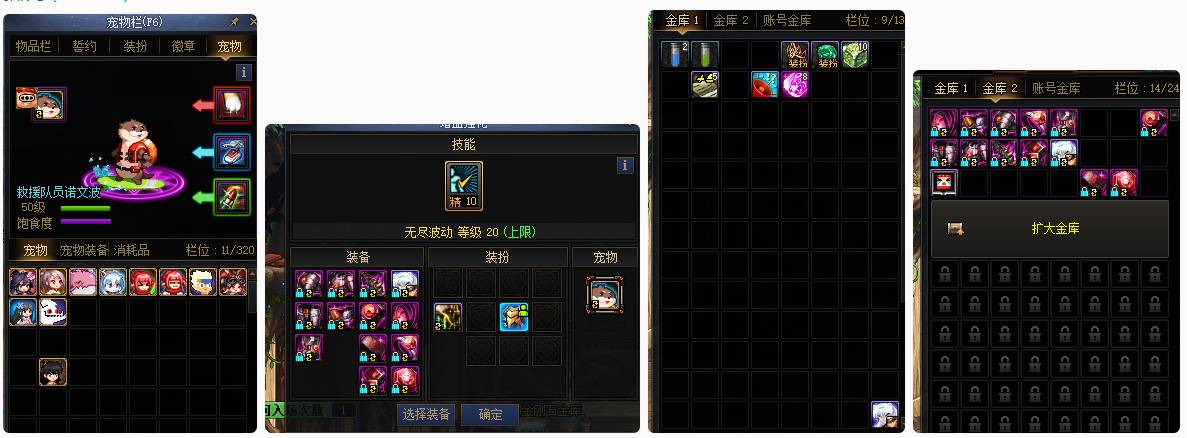Image resolution: width=1187 pixels, height=438 pixels.
Task: Click the white-haired avatar in vault corner
Action: pos(885,415)
